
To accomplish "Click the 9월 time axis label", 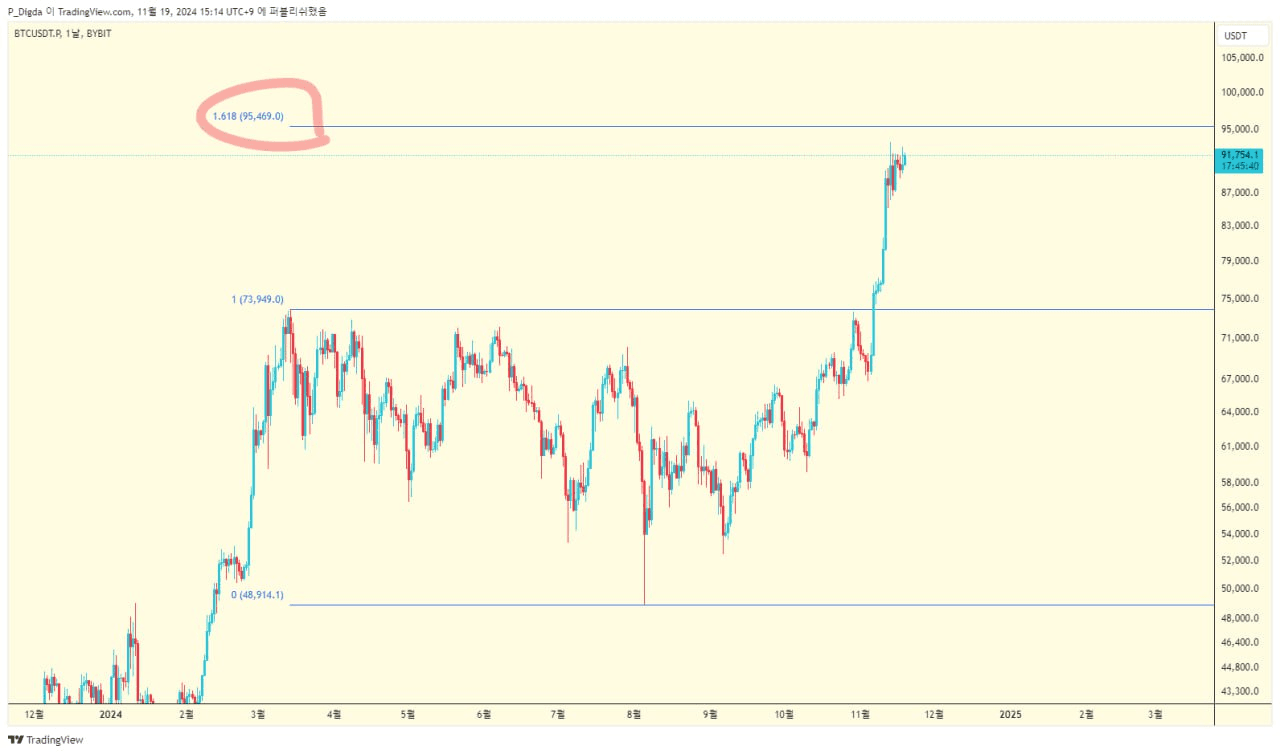I will (711, 714).
